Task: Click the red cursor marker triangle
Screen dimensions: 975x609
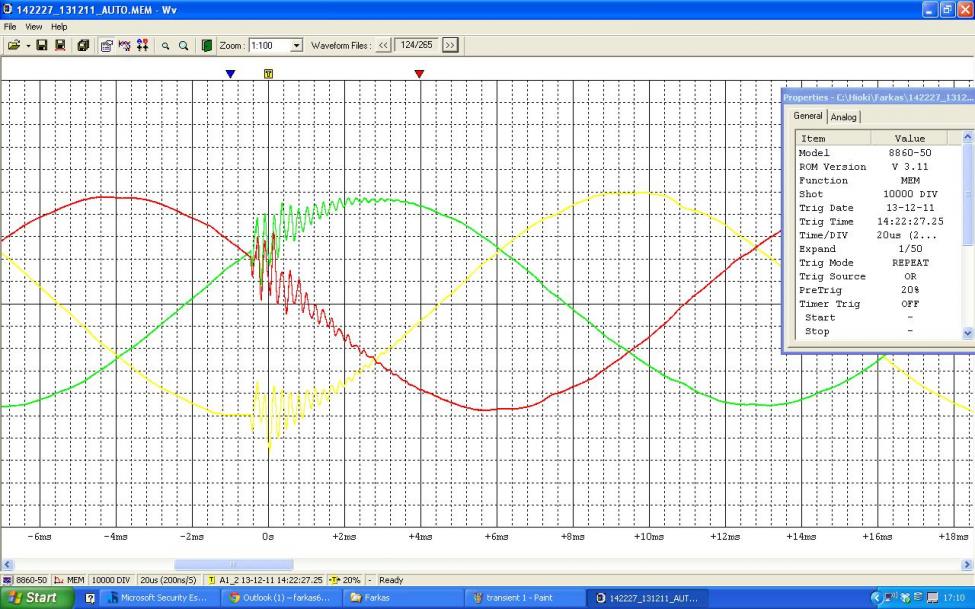Action: (419, 74)
